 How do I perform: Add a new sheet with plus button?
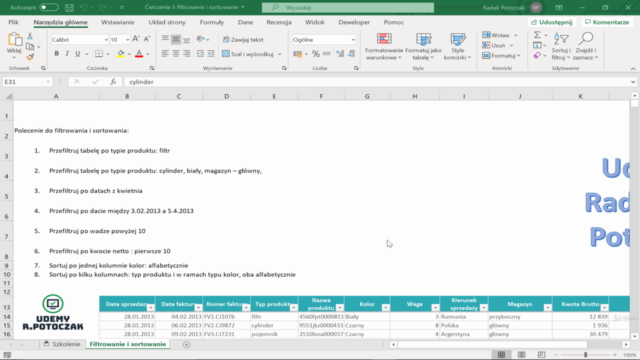[x=187, y=344]
